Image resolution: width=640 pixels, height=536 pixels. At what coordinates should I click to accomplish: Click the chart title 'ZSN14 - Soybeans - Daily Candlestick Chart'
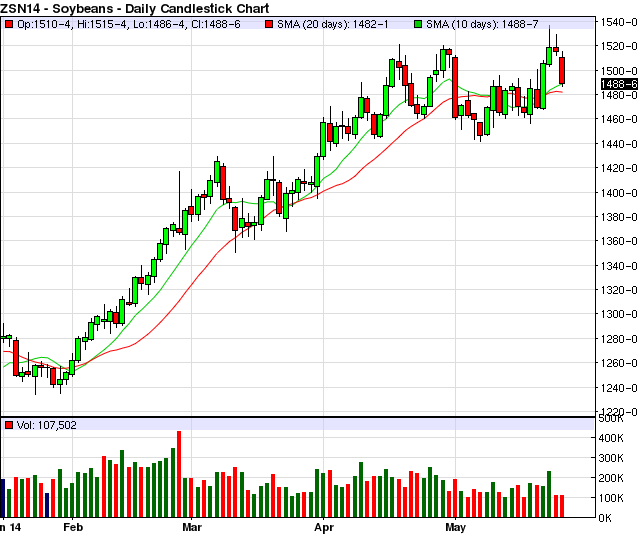[135, 8]
